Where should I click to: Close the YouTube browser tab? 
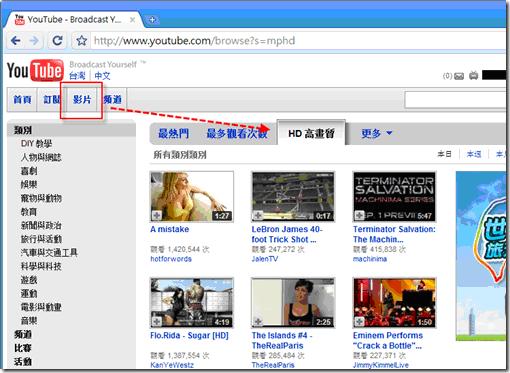(x=132, y=20)
